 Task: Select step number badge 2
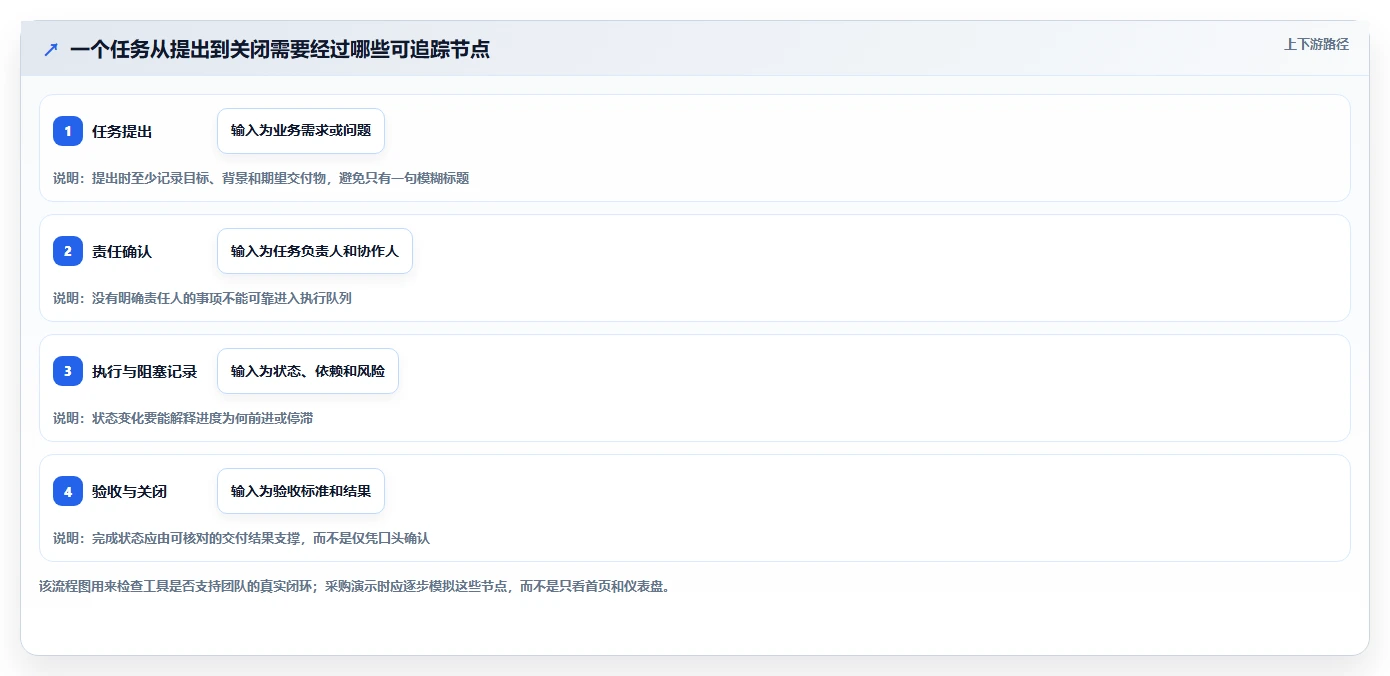tap(68, 251)
